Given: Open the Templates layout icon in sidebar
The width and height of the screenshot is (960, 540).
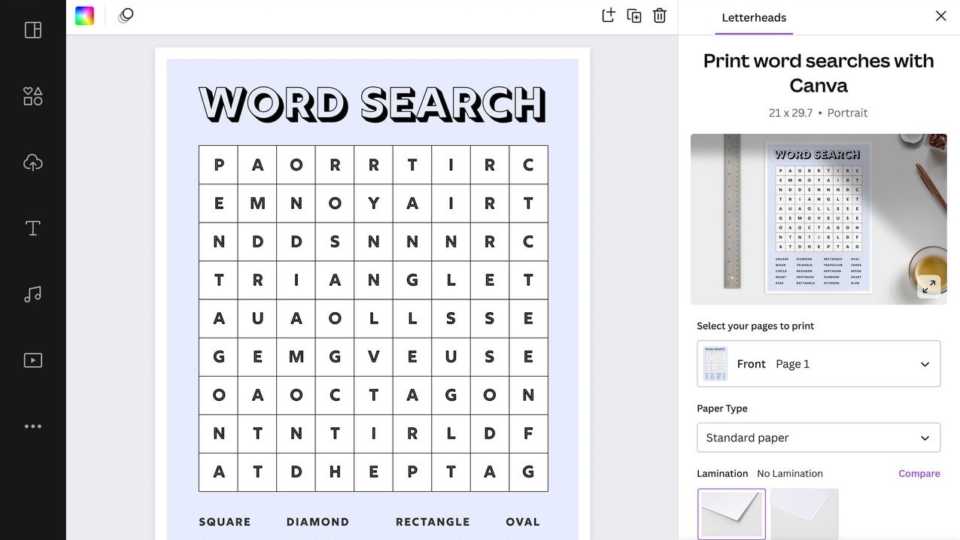Looking at the screenshot, I should click(x=33, y=30).
